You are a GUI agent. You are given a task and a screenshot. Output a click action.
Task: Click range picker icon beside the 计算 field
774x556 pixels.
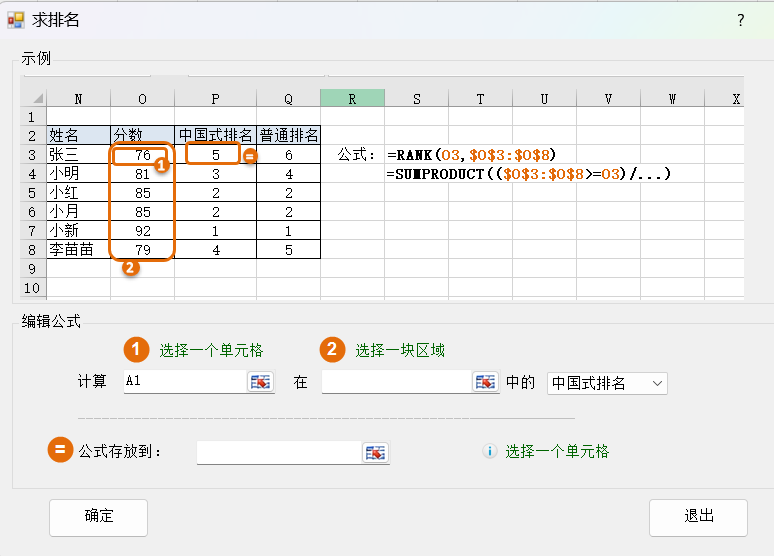(260, 382)
